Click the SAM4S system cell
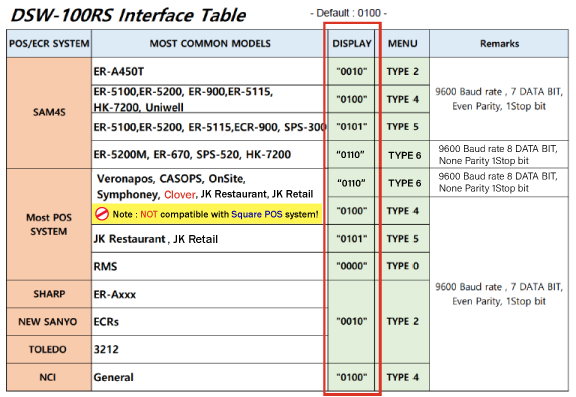Image resolution: width=576 pixels, height=397 pixels. (x=49, y=113)
